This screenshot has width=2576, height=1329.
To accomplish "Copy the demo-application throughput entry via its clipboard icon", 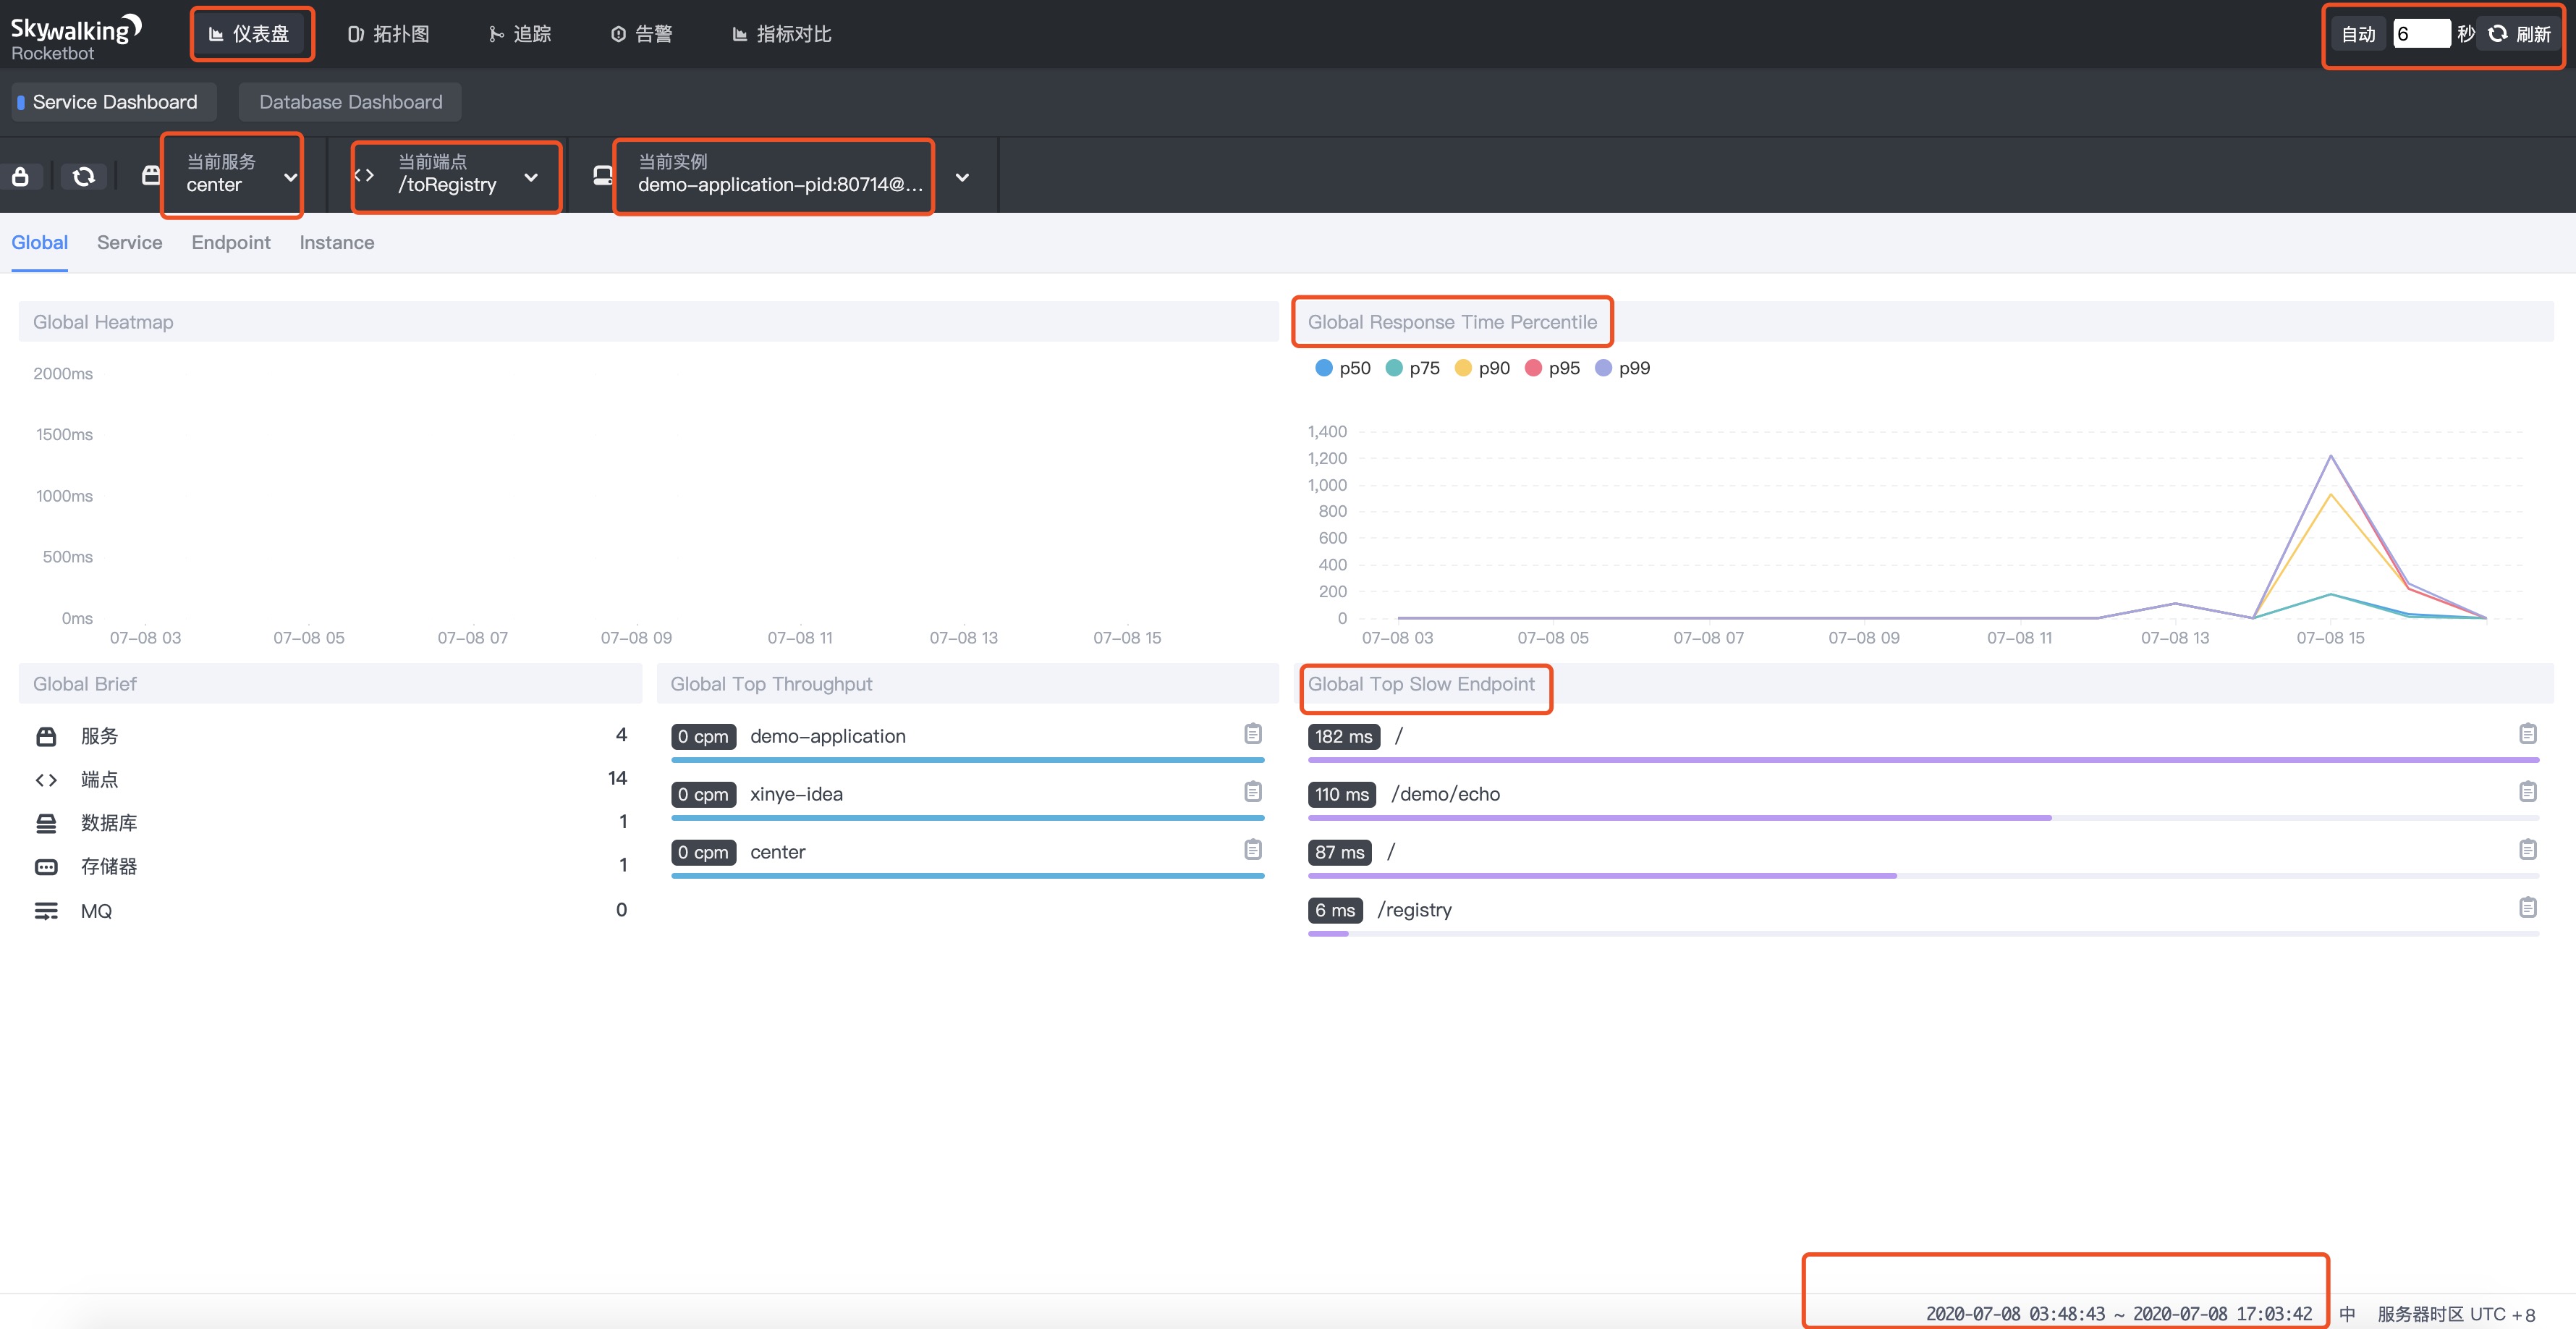I will click(x=1252, y=734).
